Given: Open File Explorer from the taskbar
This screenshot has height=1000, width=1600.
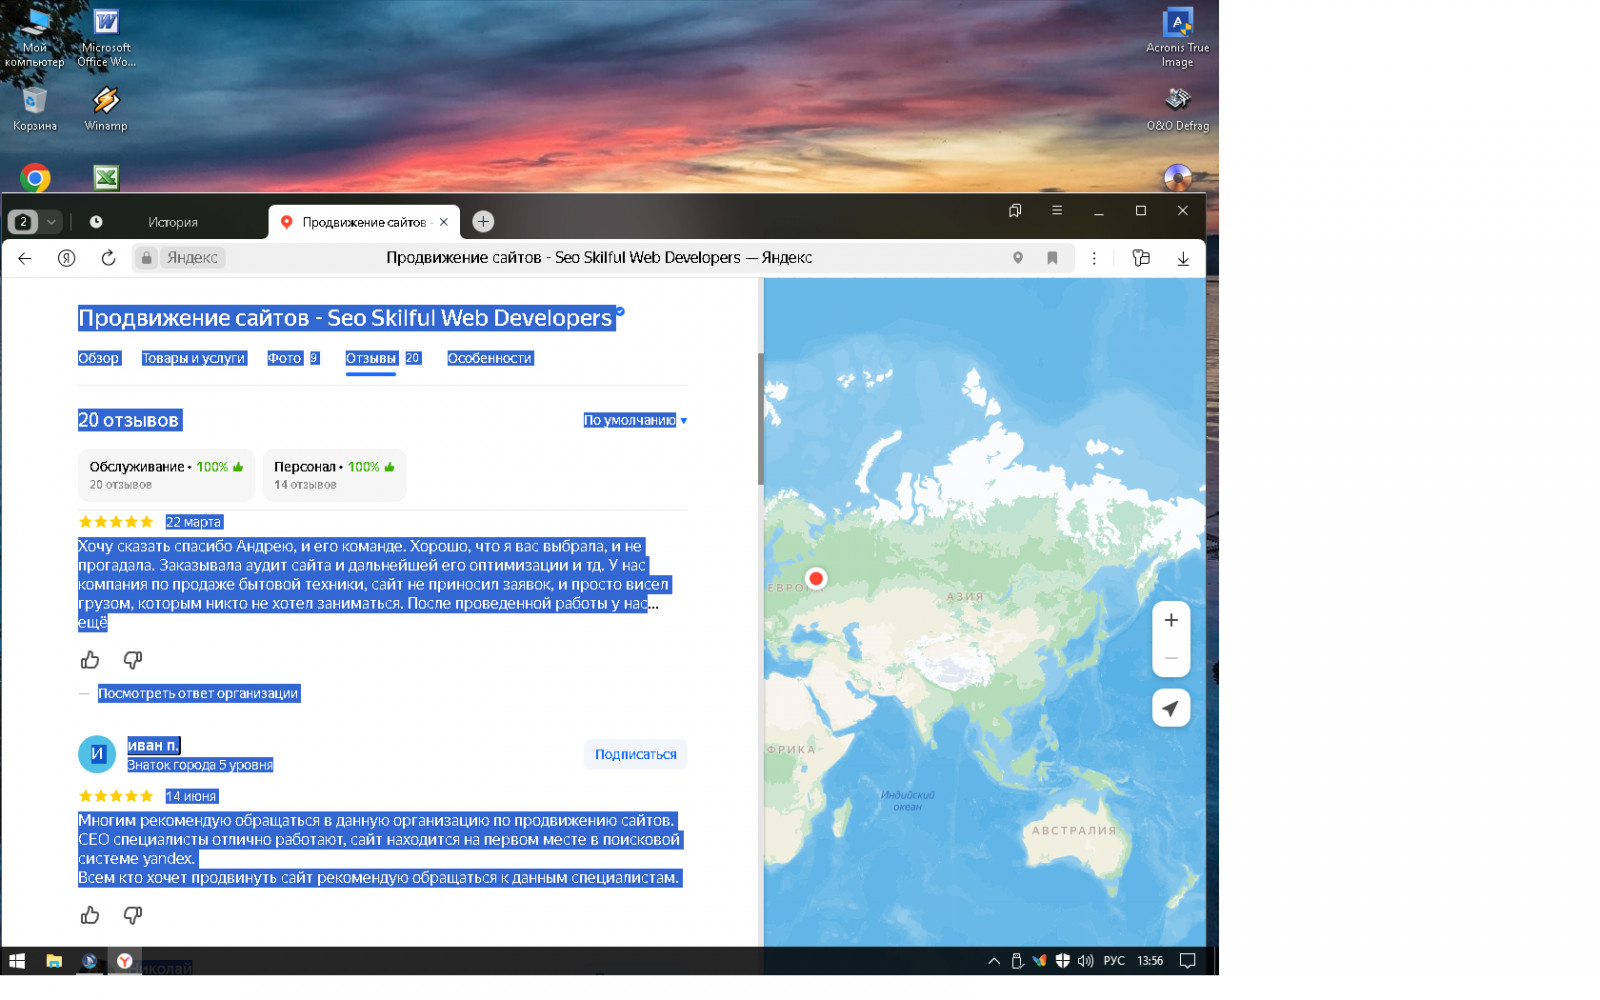Looking at the screenshot, I should coord(54,961).
